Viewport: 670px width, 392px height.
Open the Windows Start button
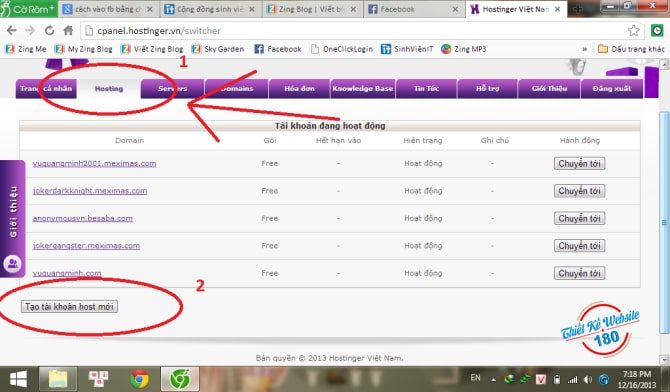coord(18,379)
